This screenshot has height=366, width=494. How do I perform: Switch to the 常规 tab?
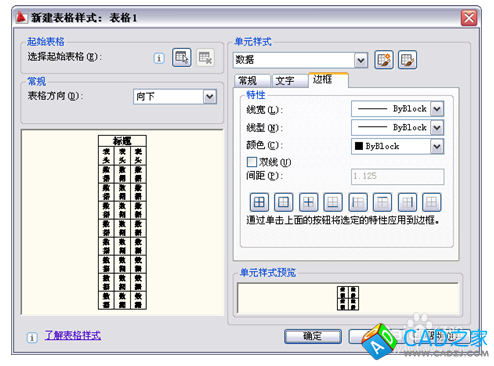pyautogui.click(x=252, y=81)
